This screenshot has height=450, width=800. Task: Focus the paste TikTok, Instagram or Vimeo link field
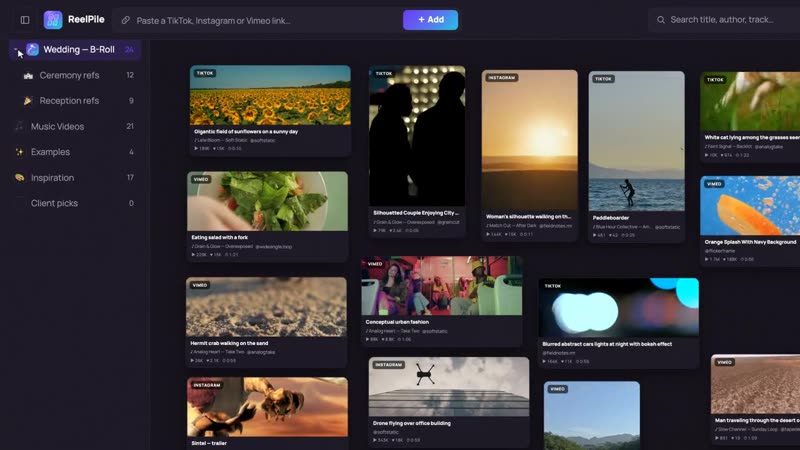(x=258, y=20)
